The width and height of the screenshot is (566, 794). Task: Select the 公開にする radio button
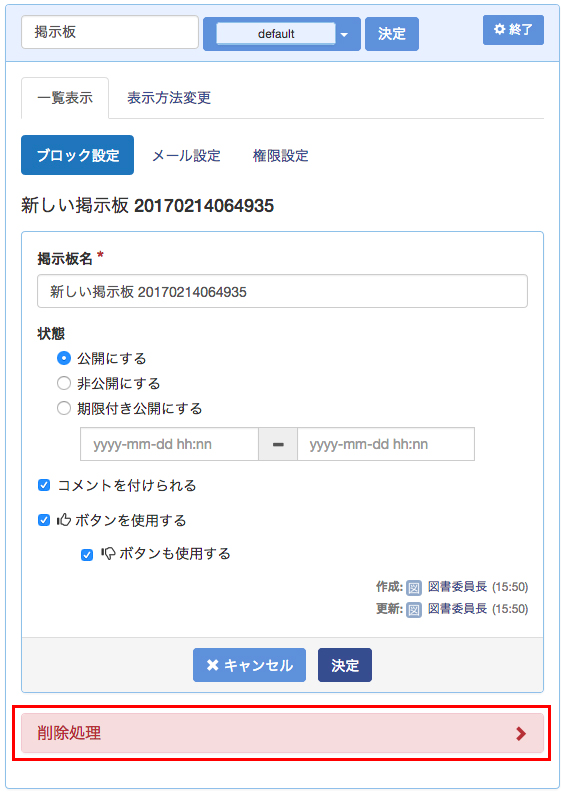[x=64, y=359]
